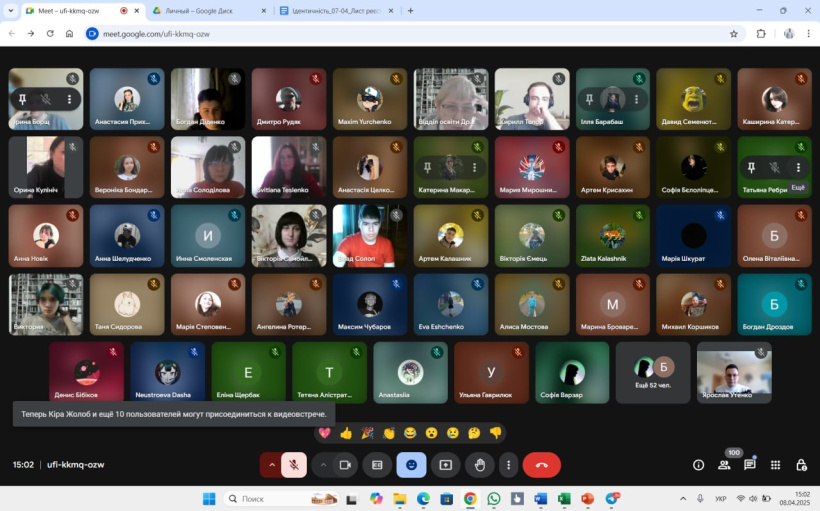The height and width of the screenshot is (511, 820).
Task: Expand video settings arrow beside the camera
Action: coord(322,465)
